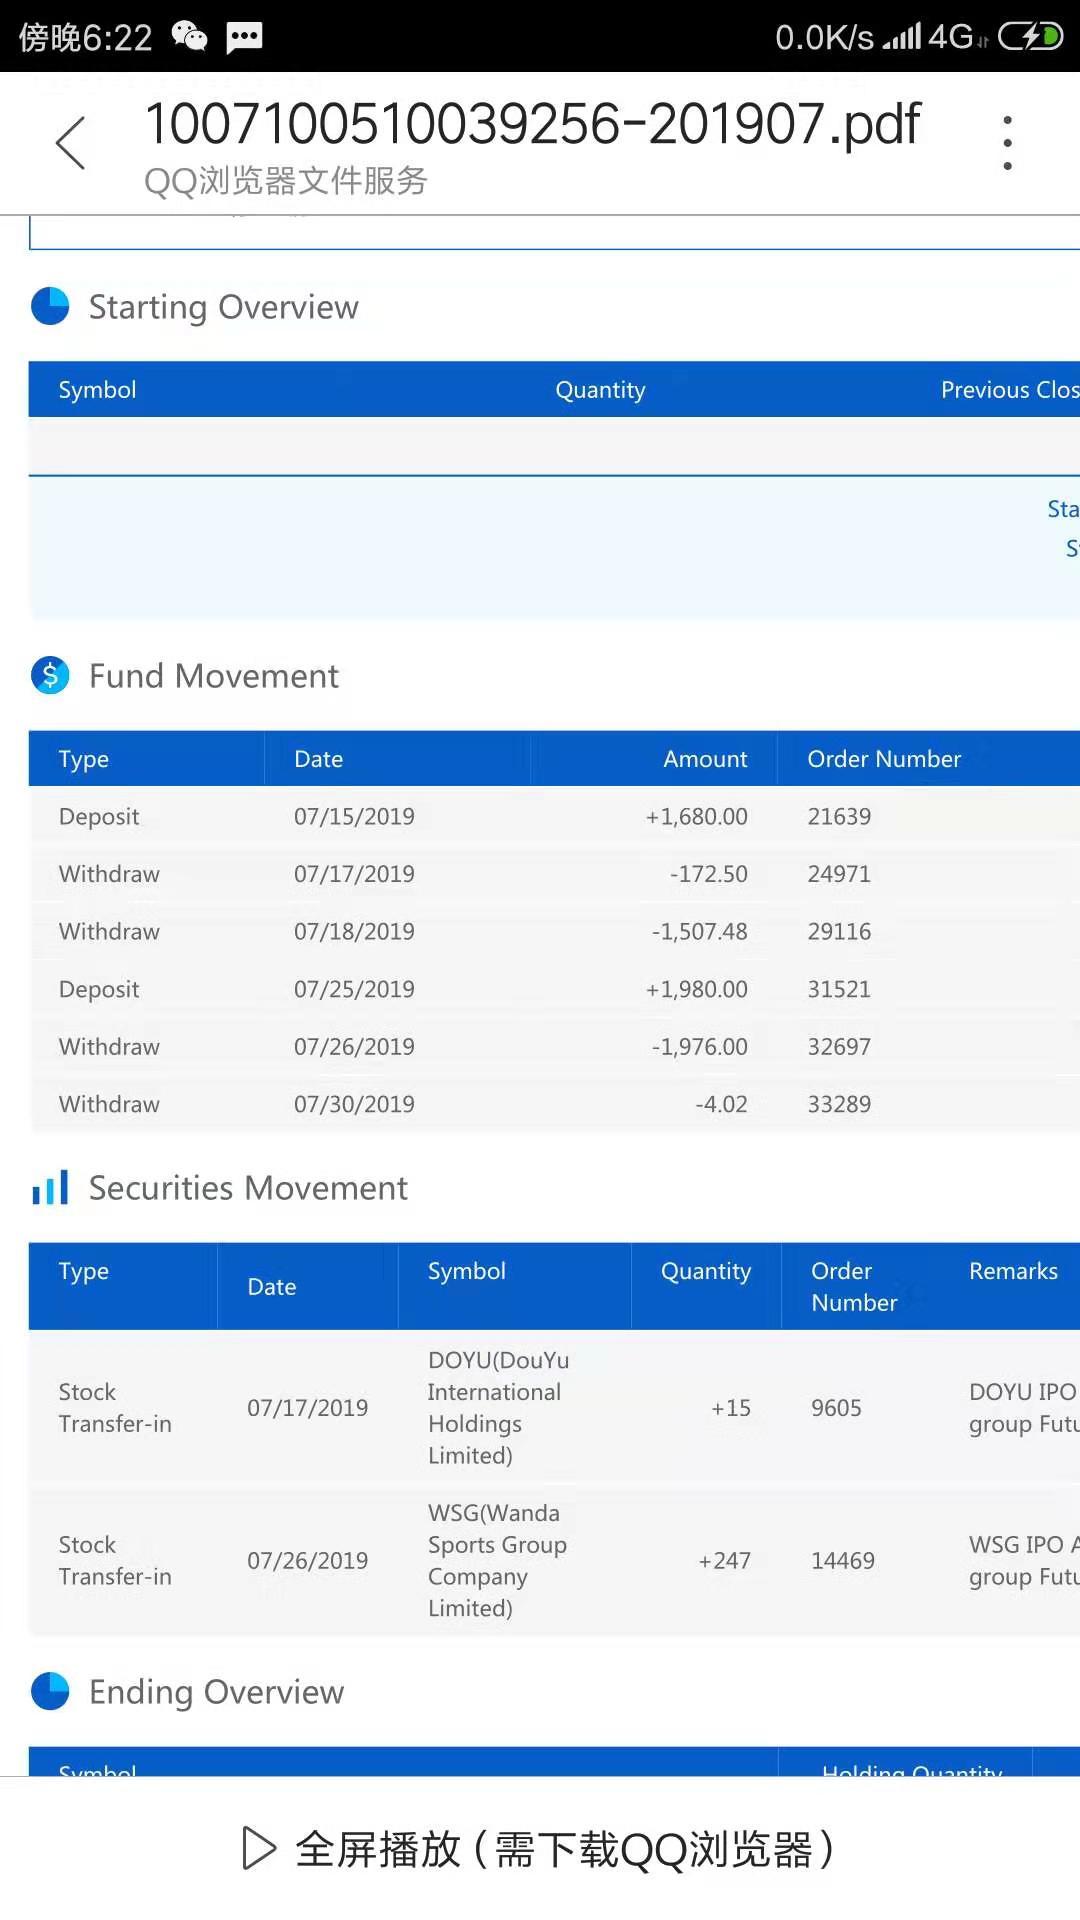Image resolution: width=1080 pixels, height=1920 pixels.
Task: Tap the Deposit row dated 07/15/2019
Action: coord(99,816)
